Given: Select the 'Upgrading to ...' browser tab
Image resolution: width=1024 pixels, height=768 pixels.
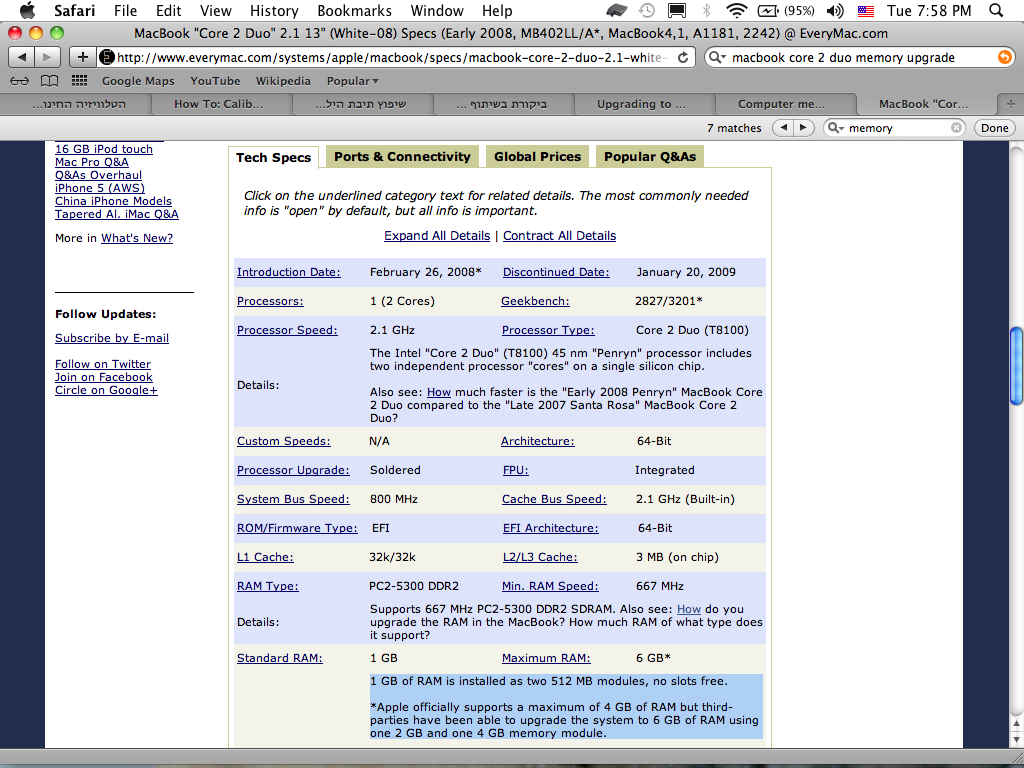Looking at the screenshot, I should pos(641,104).
